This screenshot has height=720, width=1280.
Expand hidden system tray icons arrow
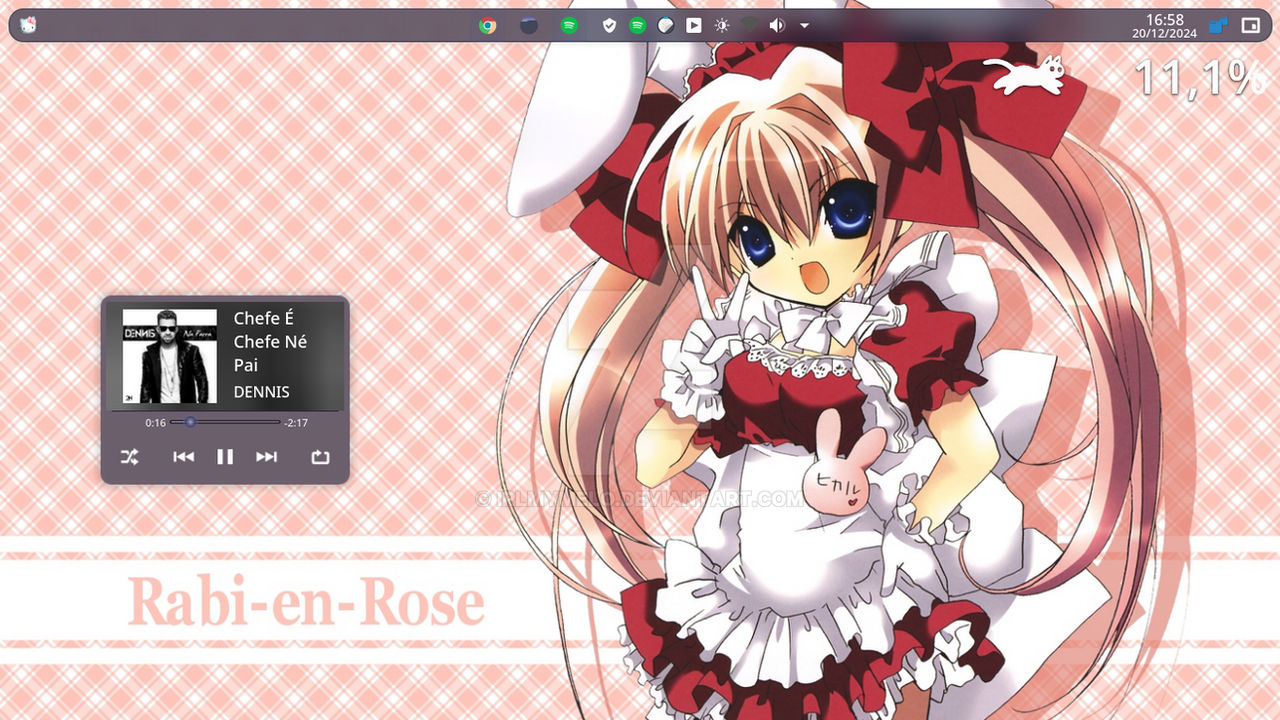(804, 26)
